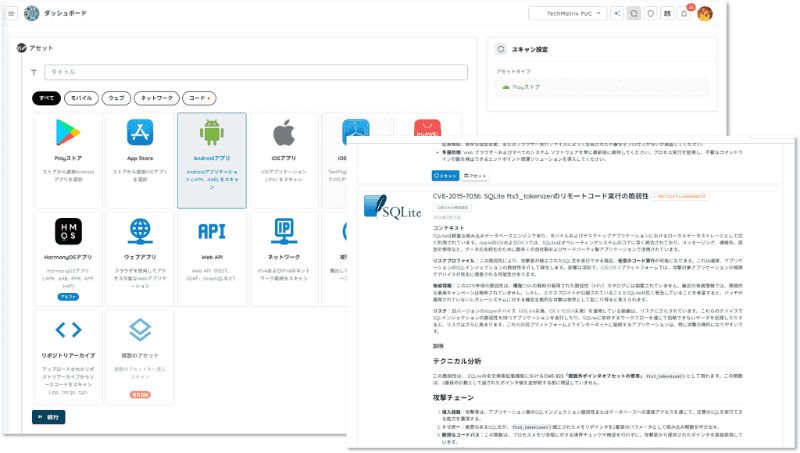This screenshot has width=800, height=453.
Task: Click the スキャン設定 panel refresh icon
Action: (501, 49)
